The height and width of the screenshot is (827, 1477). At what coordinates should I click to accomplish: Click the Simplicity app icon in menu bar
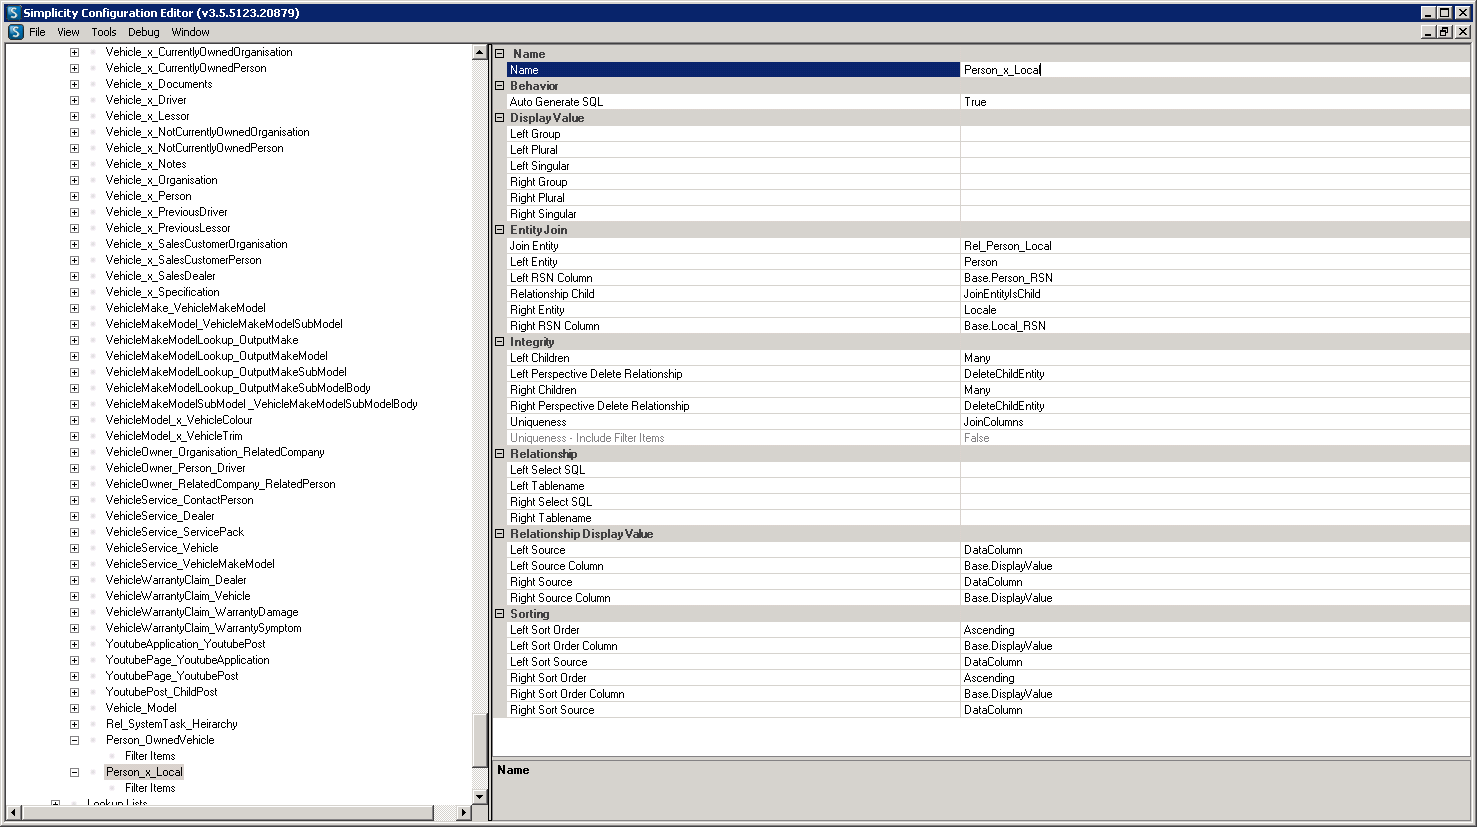[x=15, y=32]
